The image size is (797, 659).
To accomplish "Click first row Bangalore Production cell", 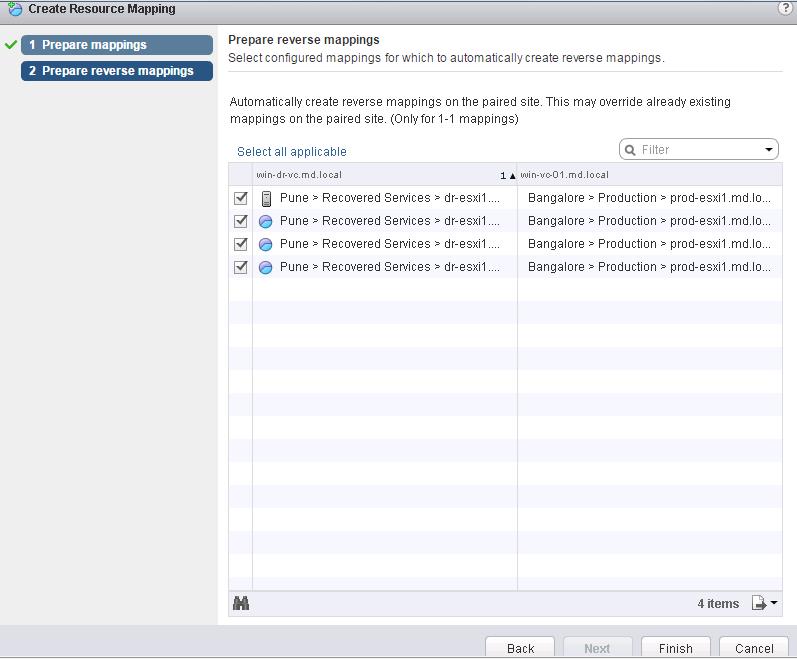I will (x=650, y=198).
